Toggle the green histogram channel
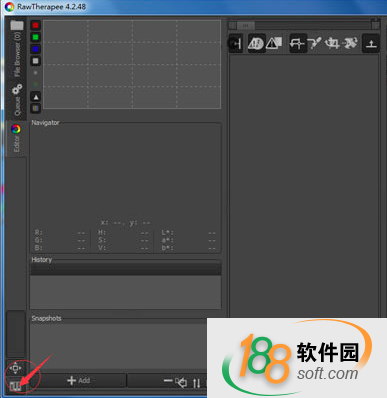Image resolution: width=387 pixels, height=398 pixels. [35, 37]
